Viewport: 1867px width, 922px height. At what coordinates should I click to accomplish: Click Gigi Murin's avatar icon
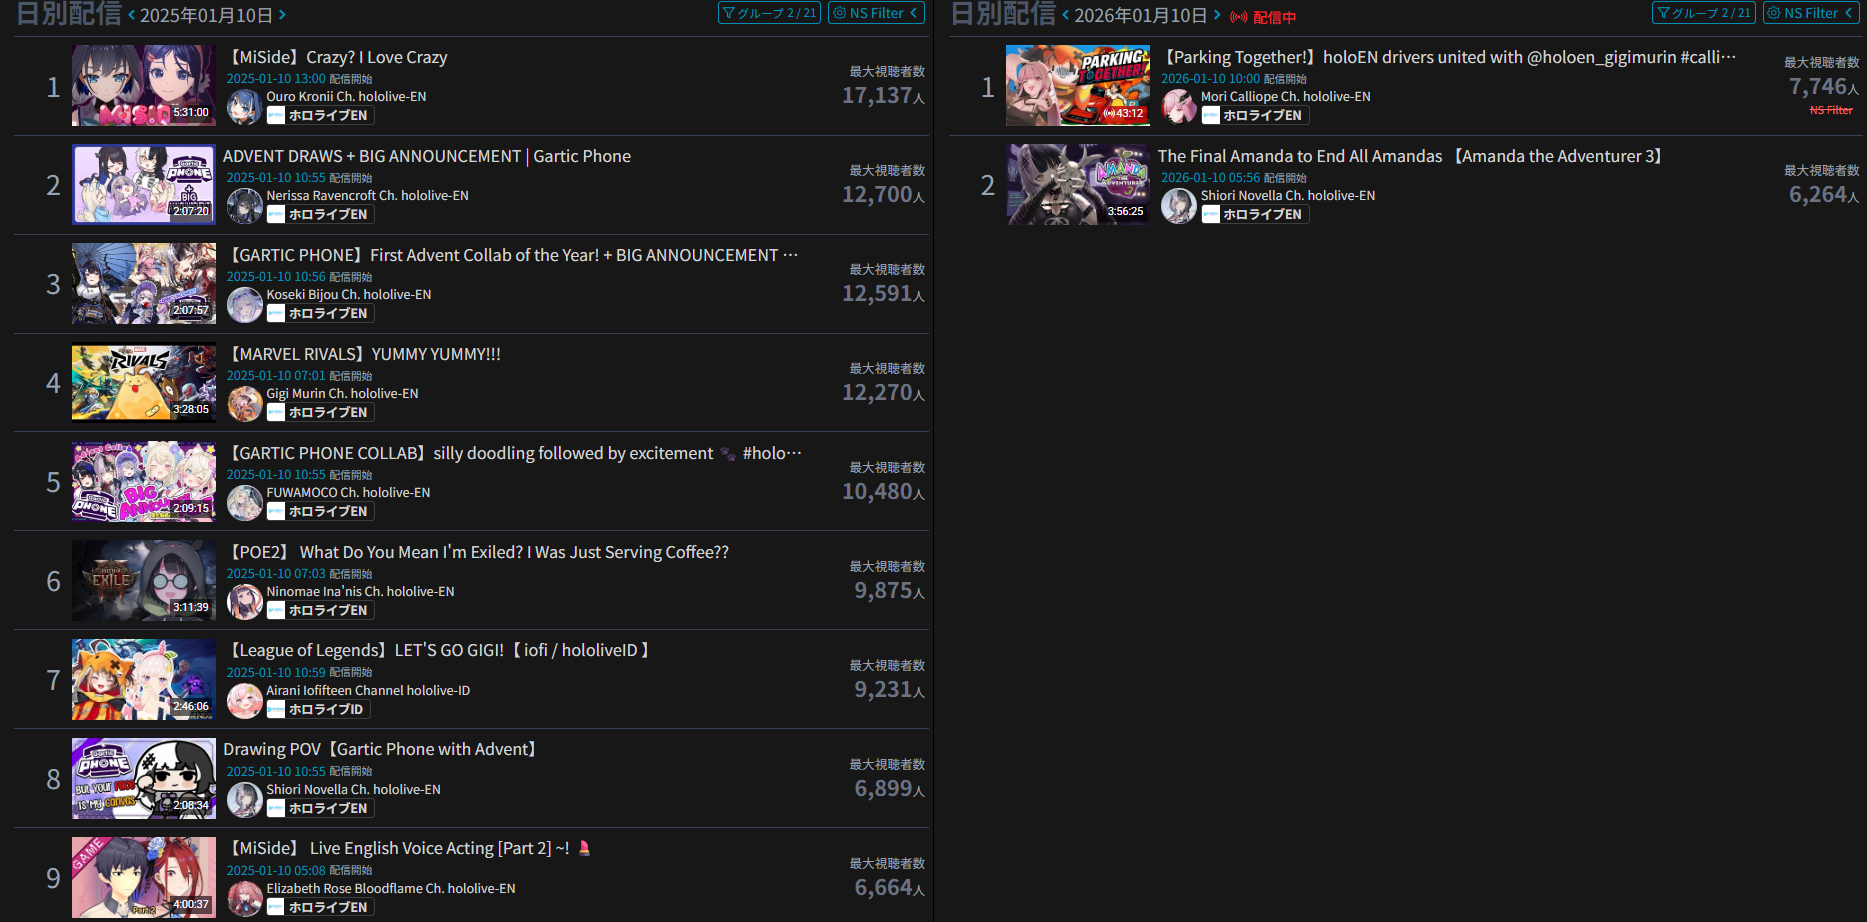click(x=244, y=403)
